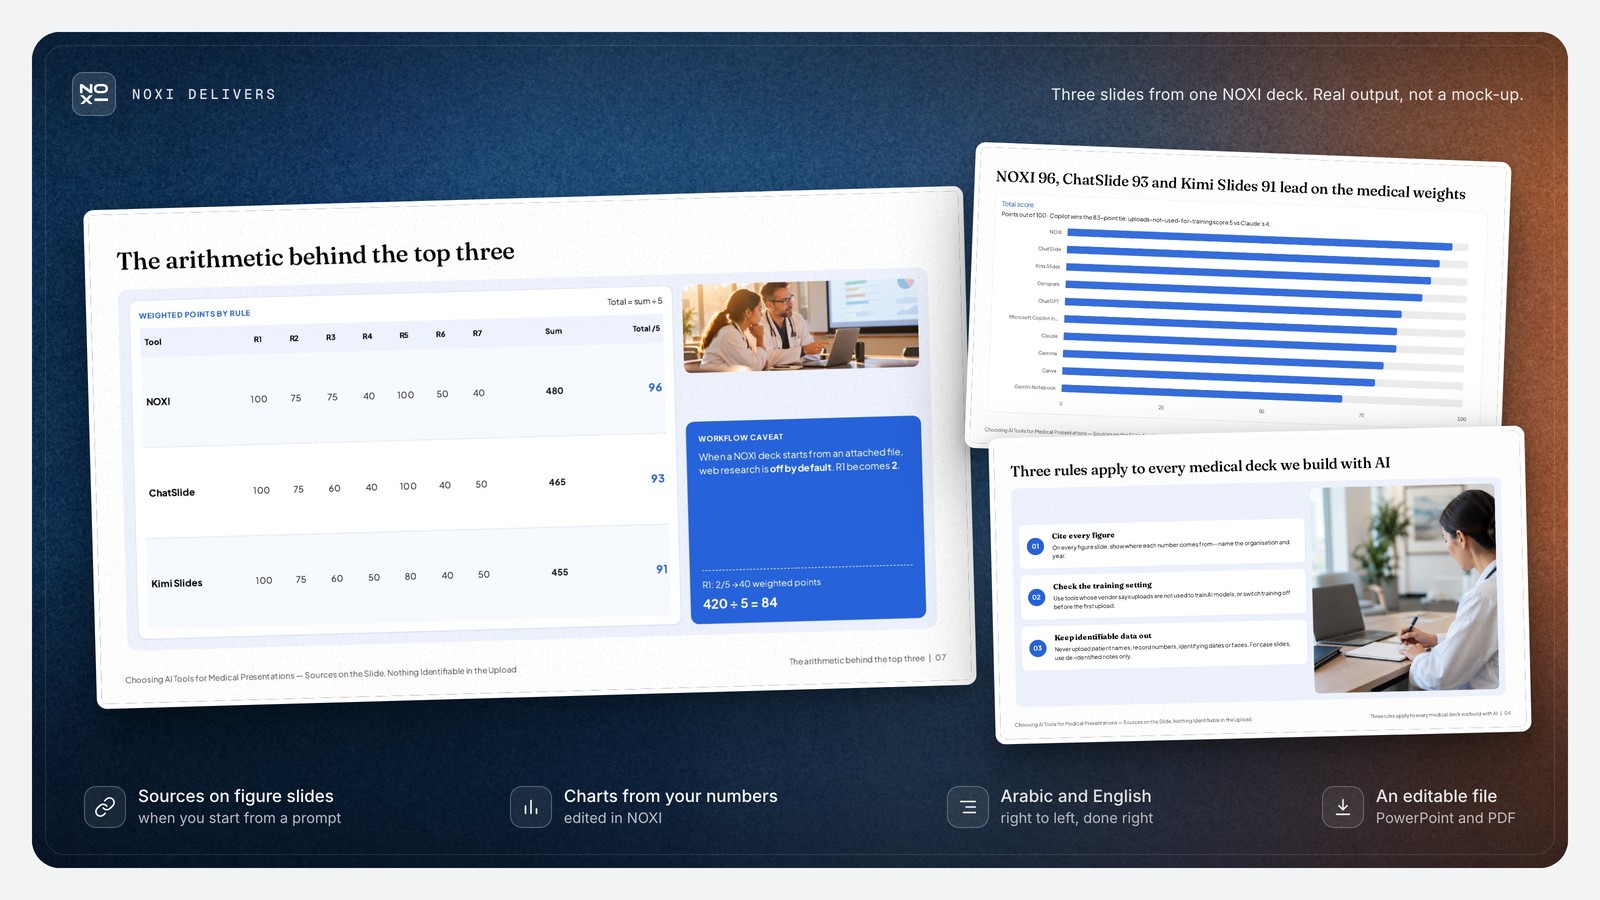Screen dimensions: 1600x900
Task: Click the 'R1: 2/5 → 40 weighted points' text
Action: [x=761, y=584]
